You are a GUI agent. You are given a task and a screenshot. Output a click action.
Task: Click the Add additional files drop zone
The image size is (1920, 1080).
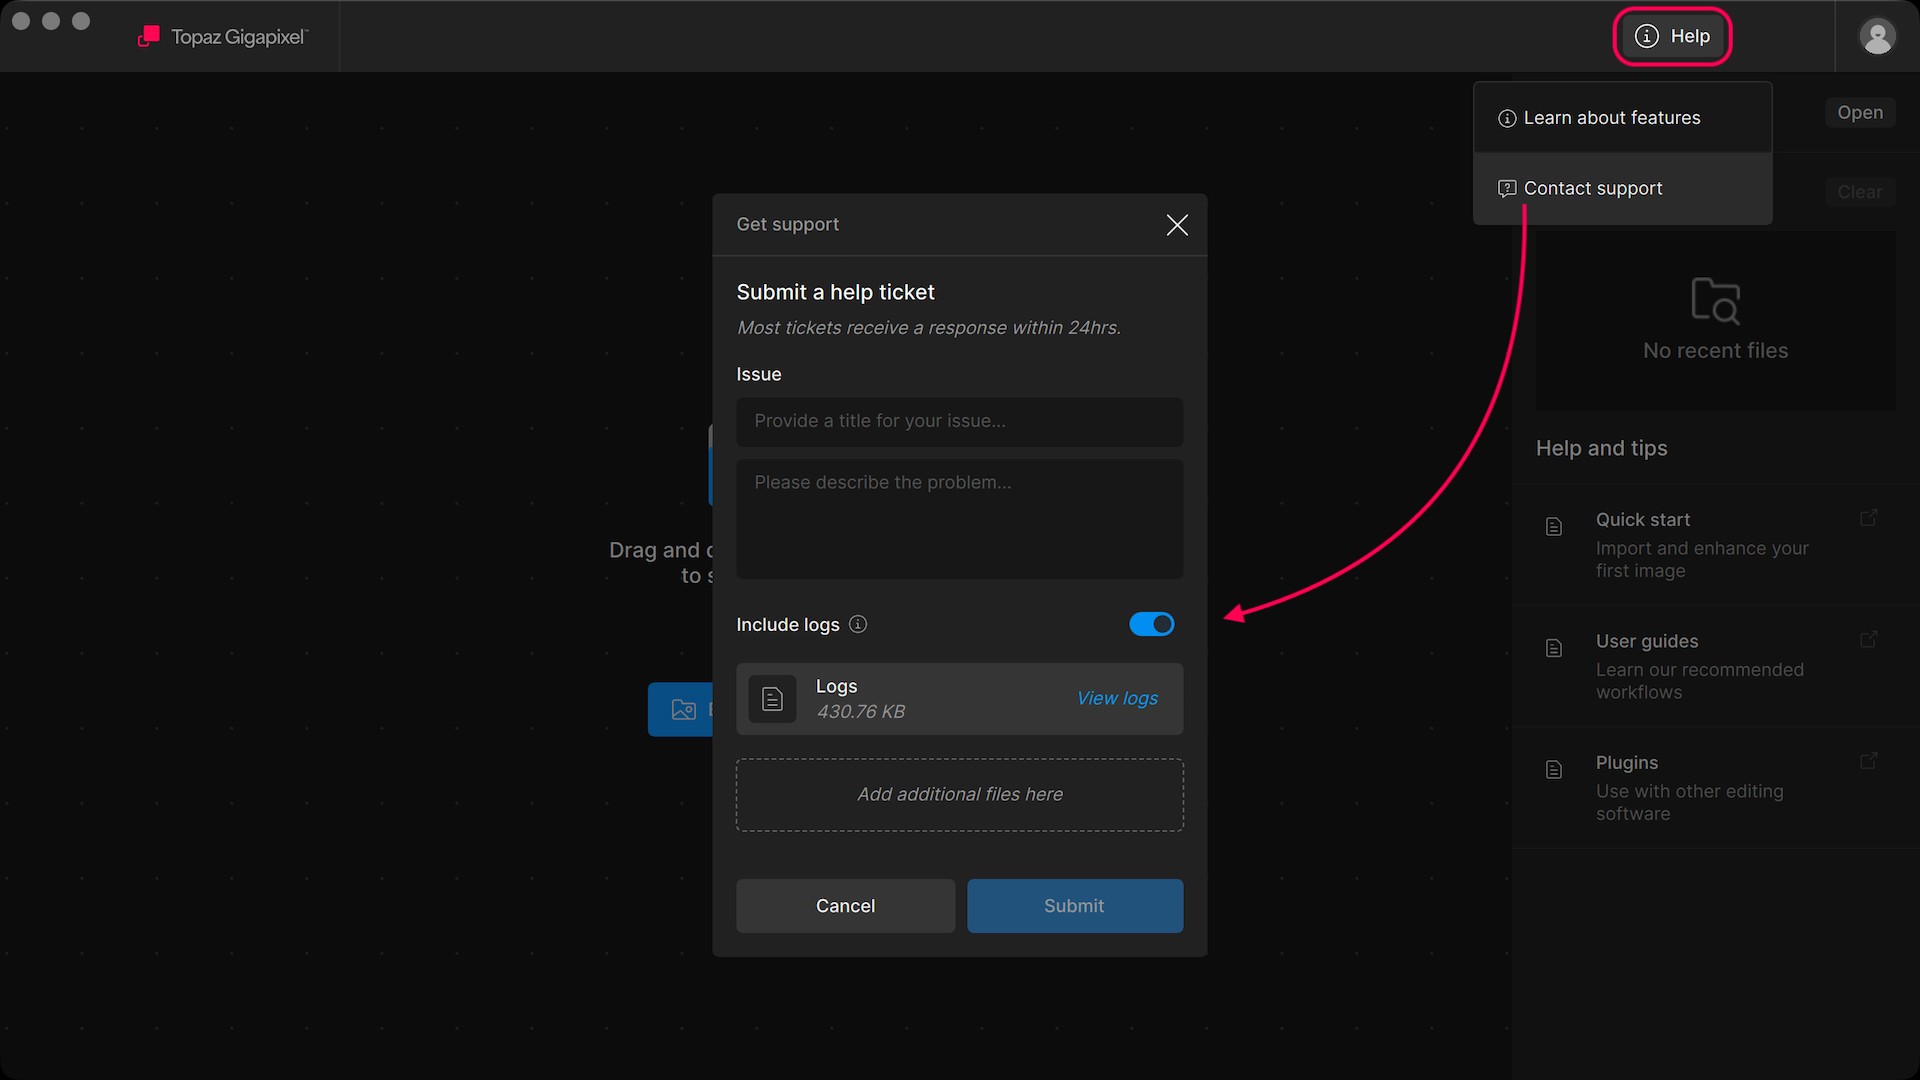959,795
